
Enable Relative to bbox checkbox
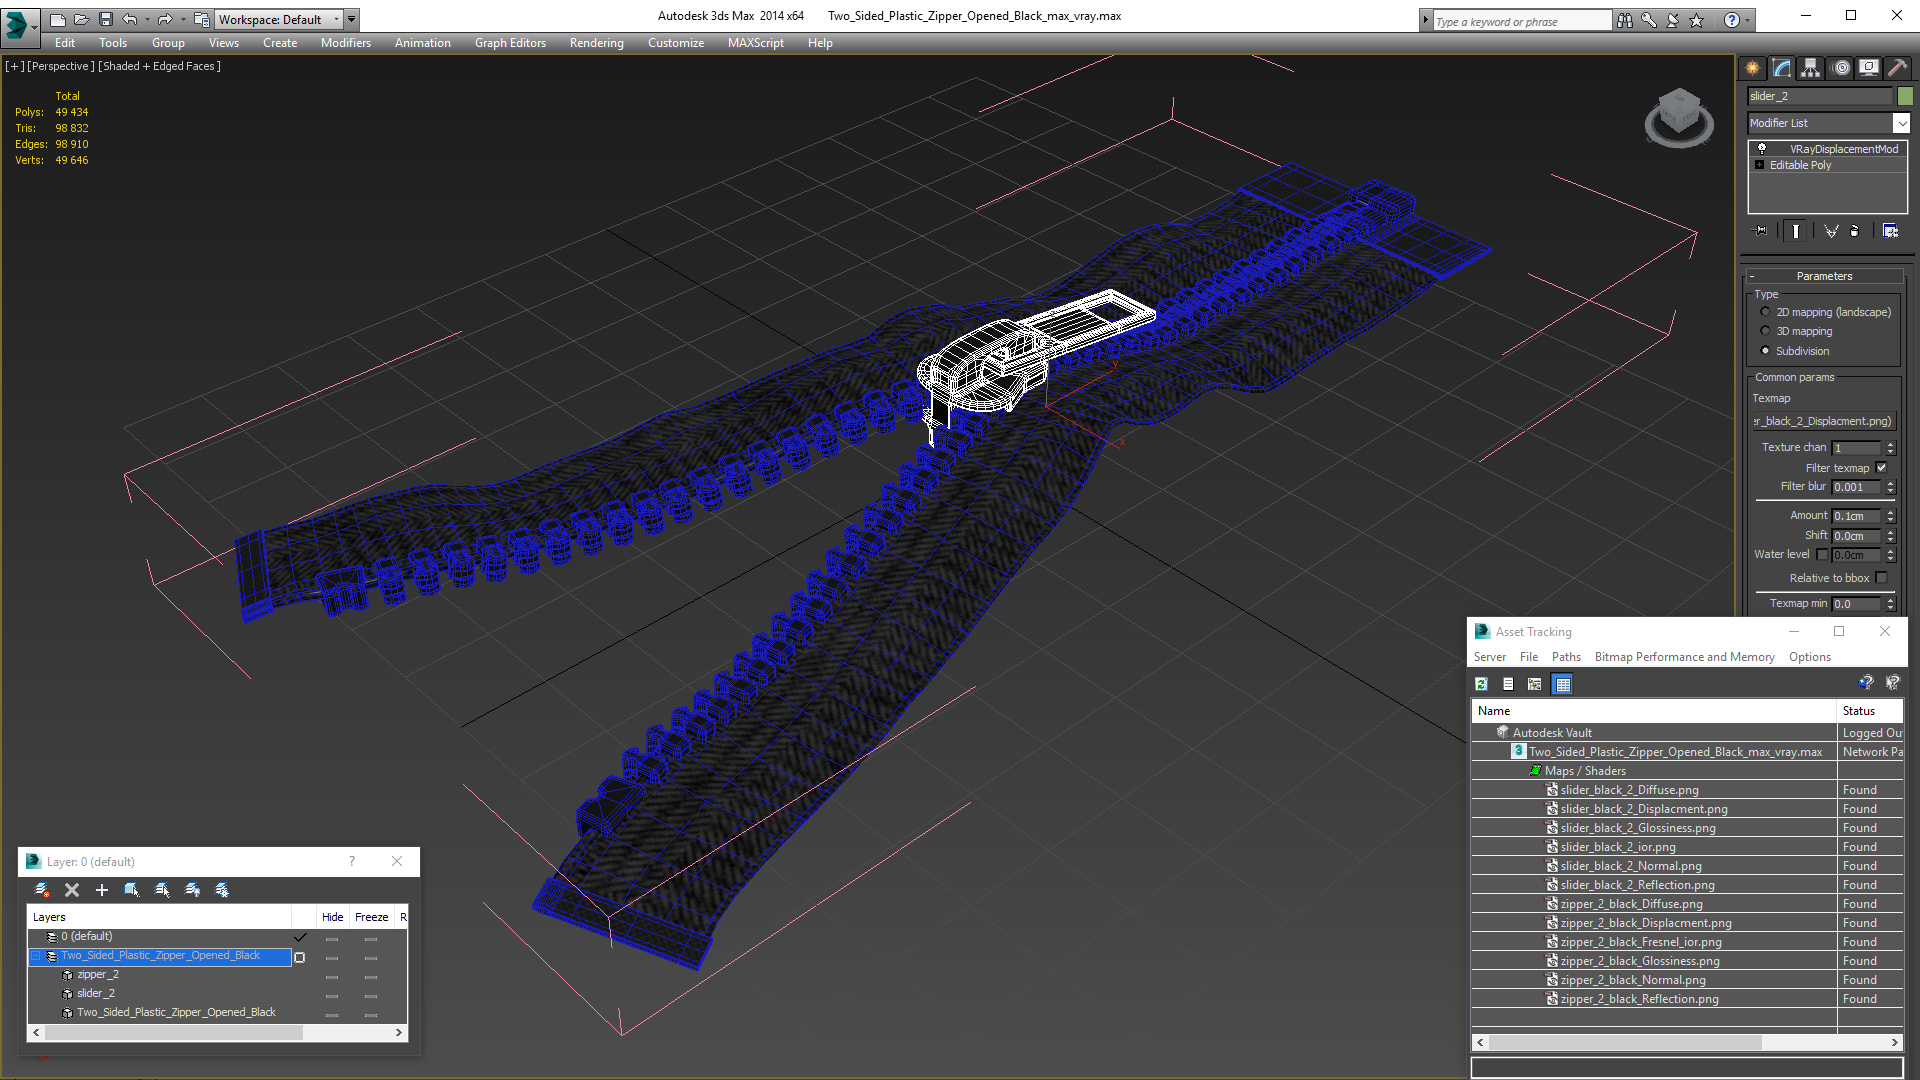[1881, 578]
